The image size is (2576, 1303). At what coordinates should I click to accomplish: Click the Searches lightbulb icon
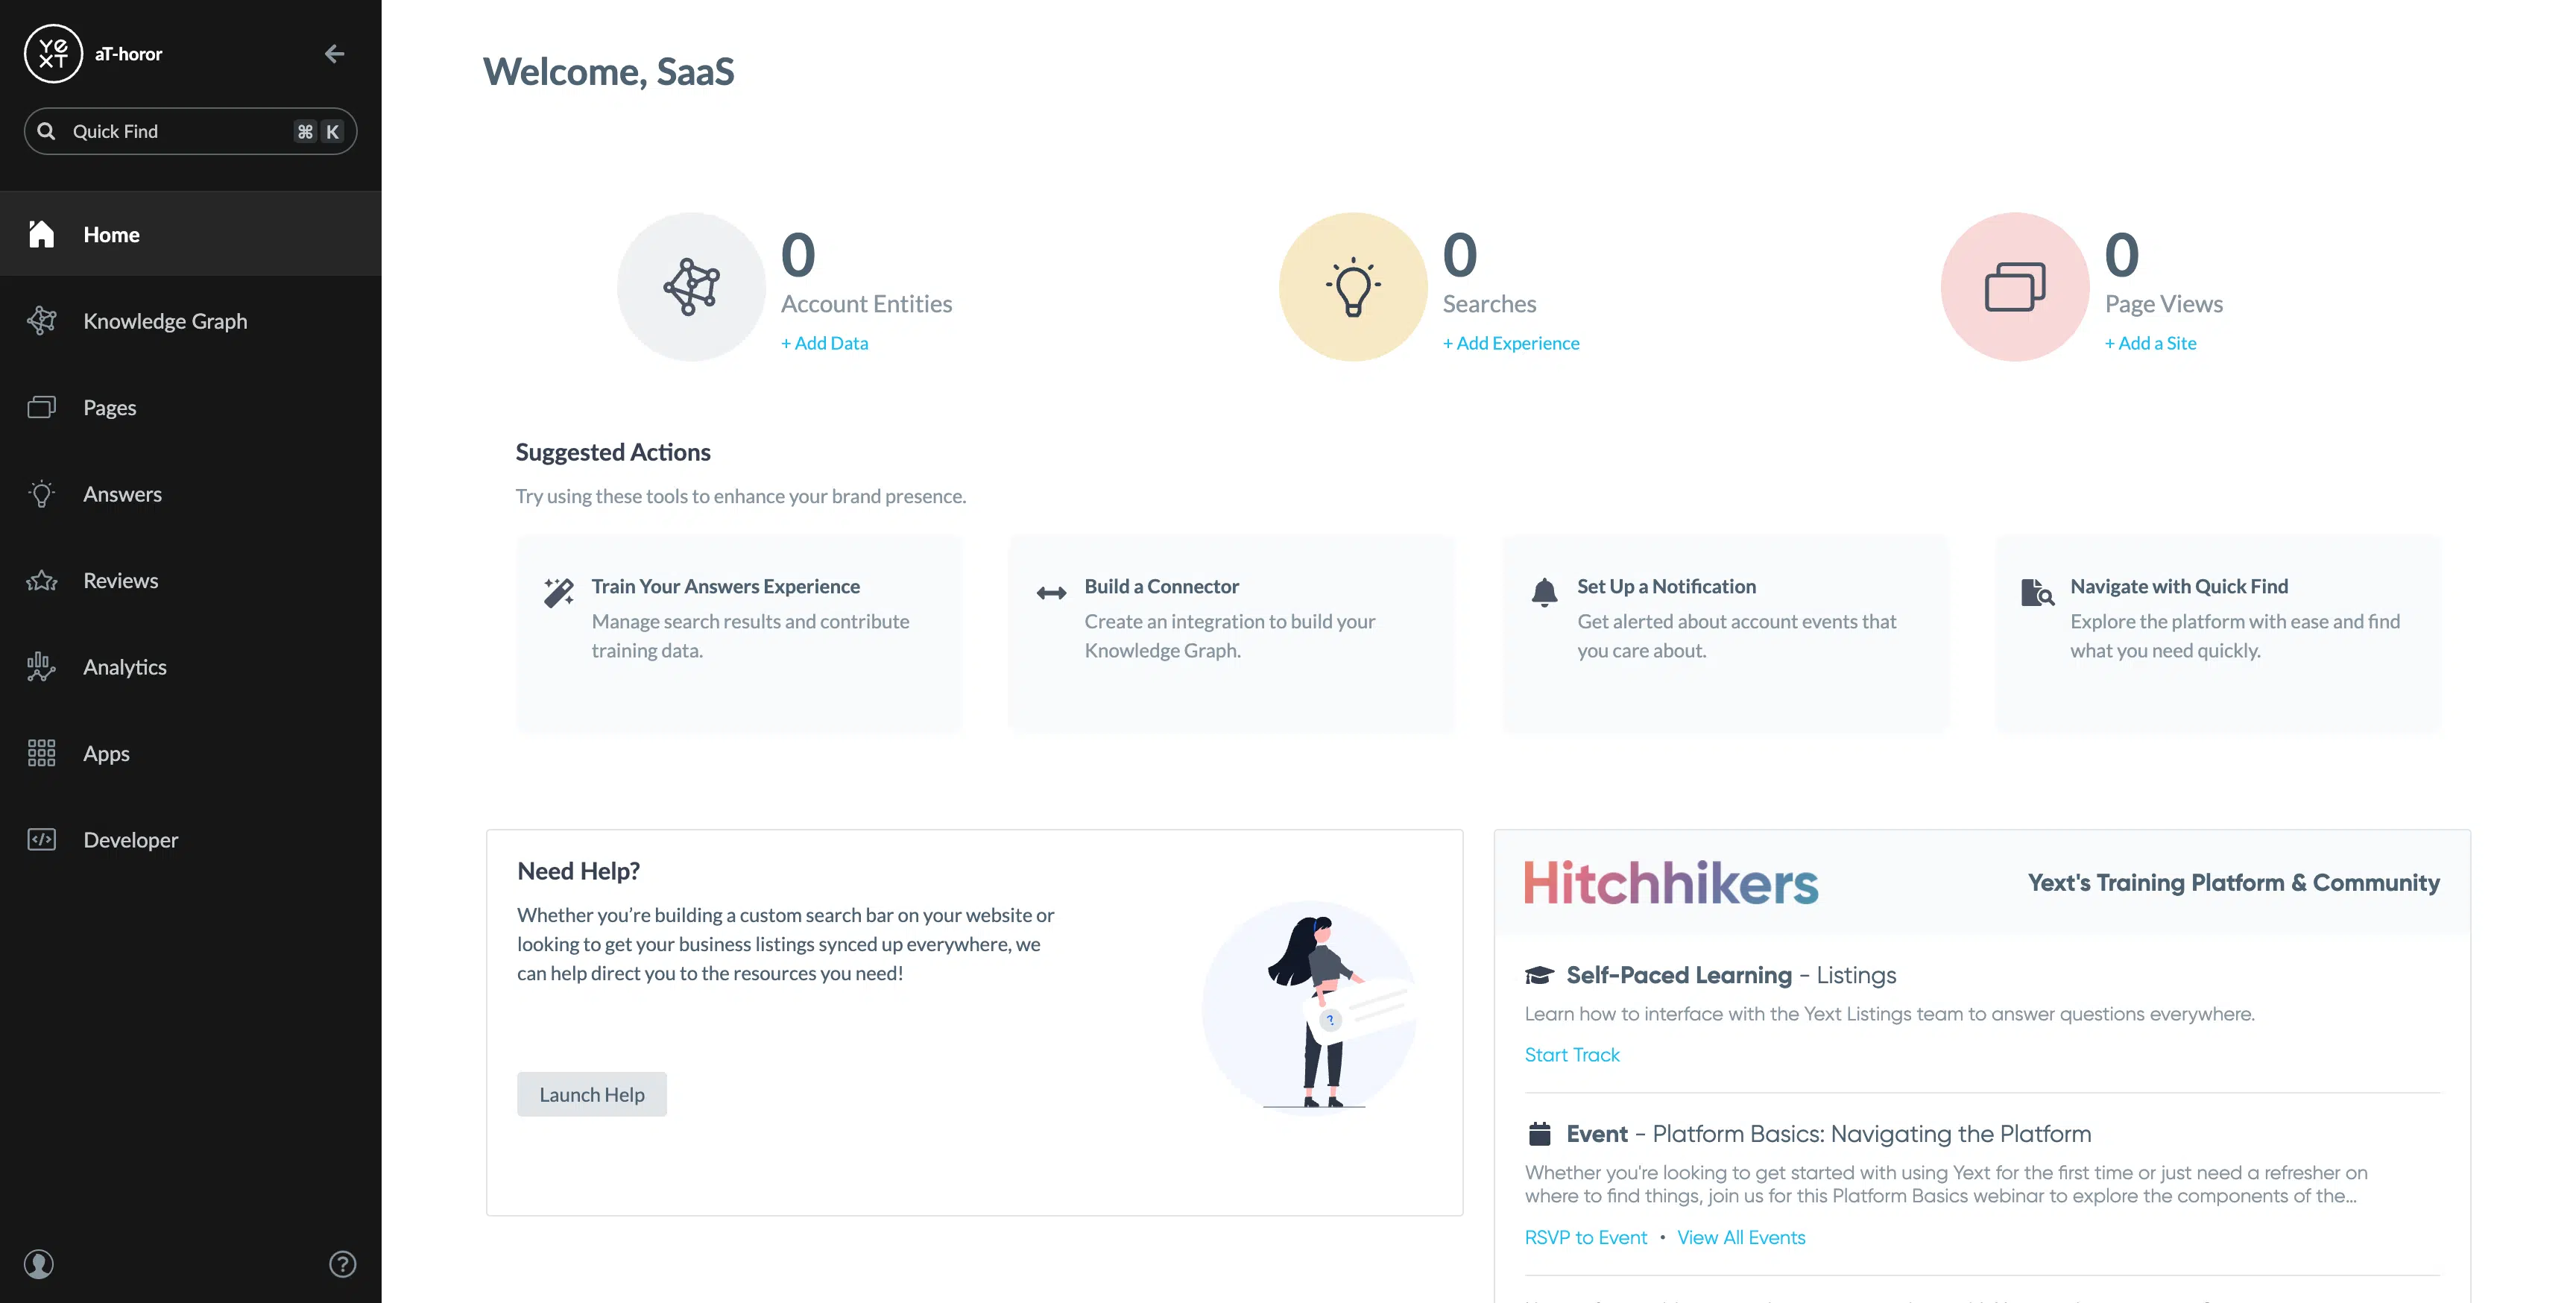[1353, 287]
